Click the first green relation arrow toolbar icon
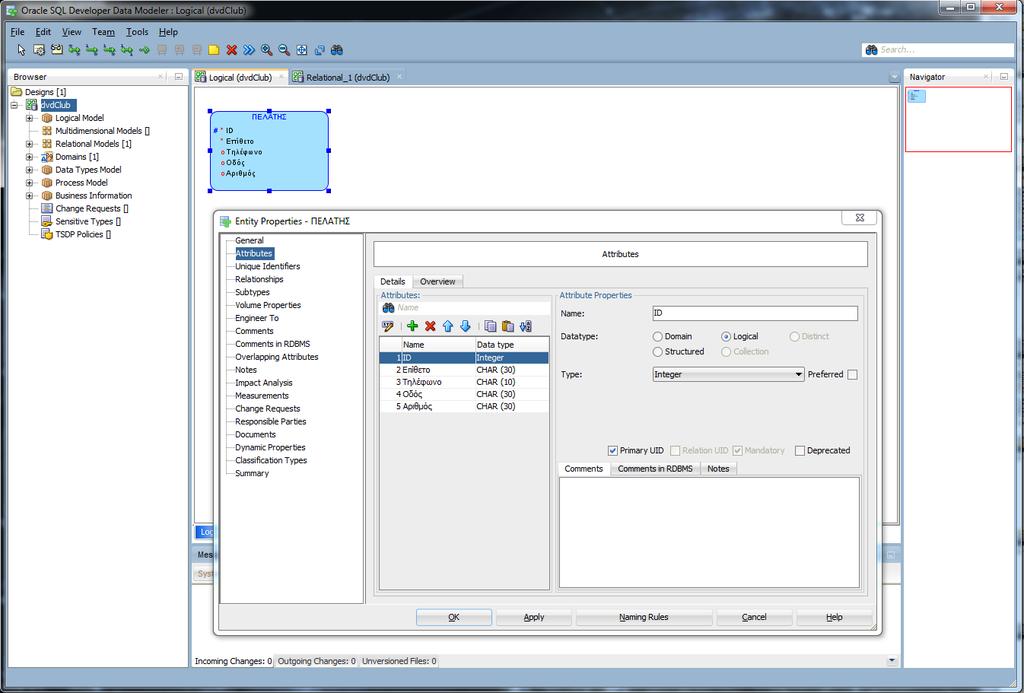 [74, 50]
